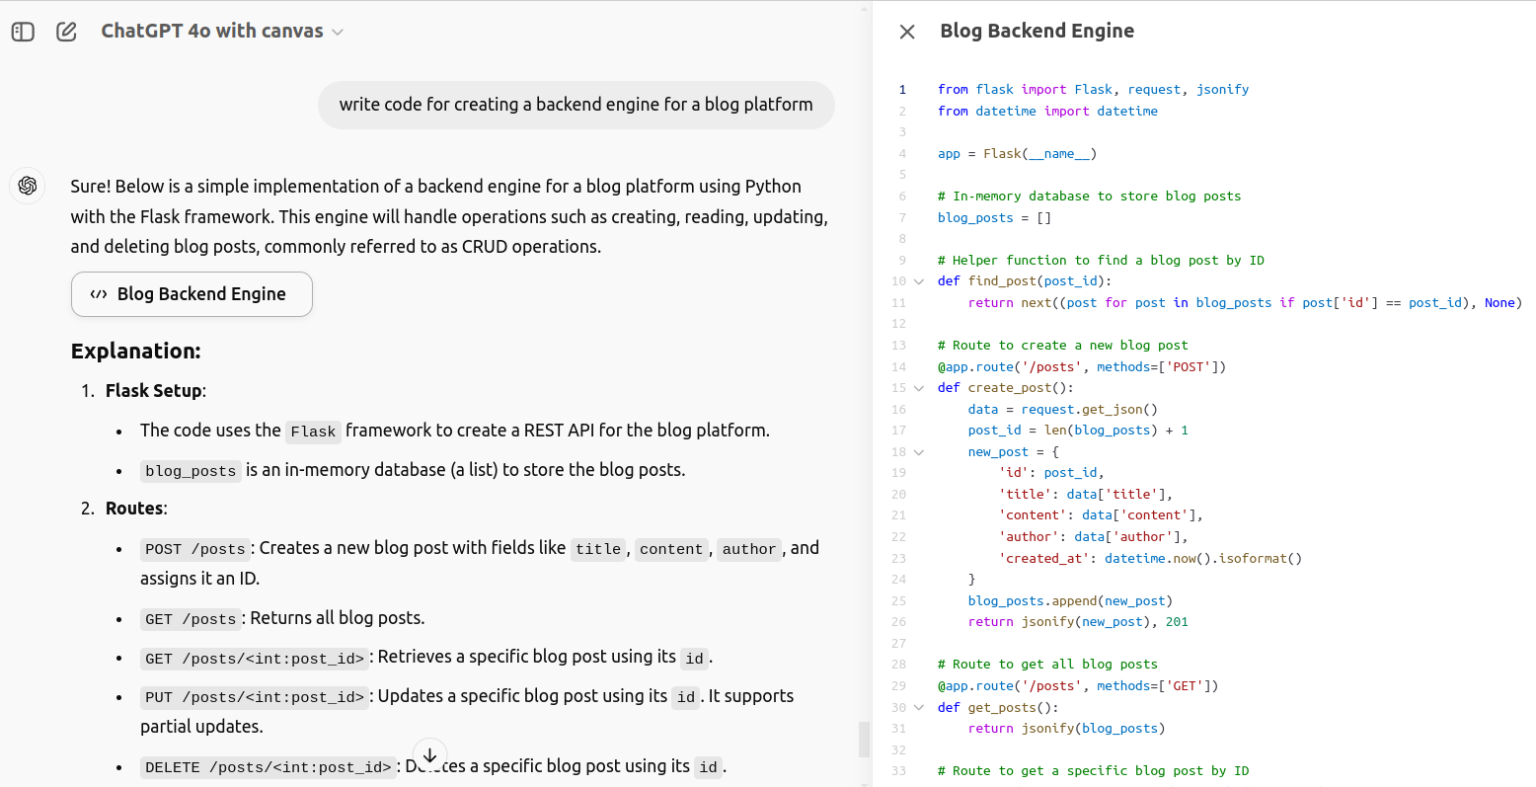Click the ChatGPT logo avatar beside the response
Screen dimensions: 1536x787
point(27,186)
